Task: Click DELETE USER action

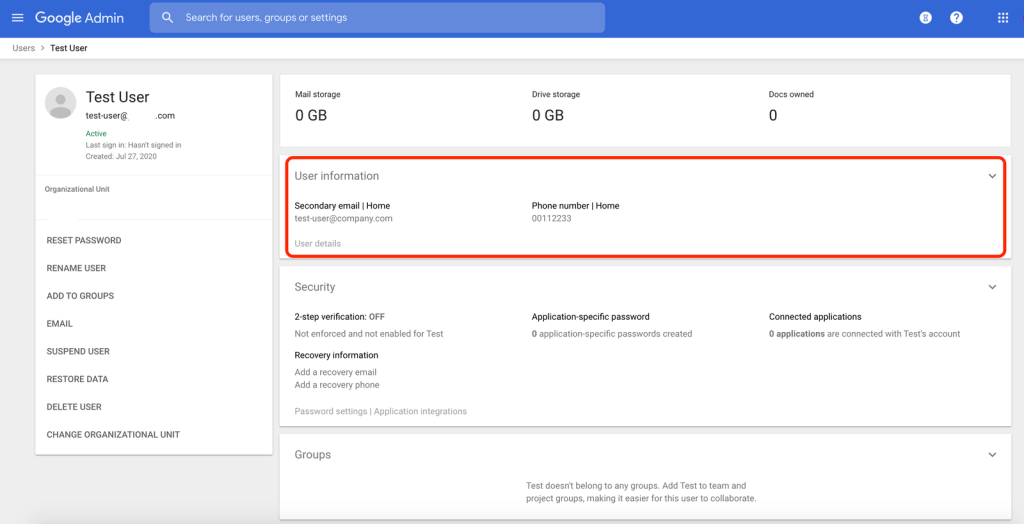Action: 74,407
